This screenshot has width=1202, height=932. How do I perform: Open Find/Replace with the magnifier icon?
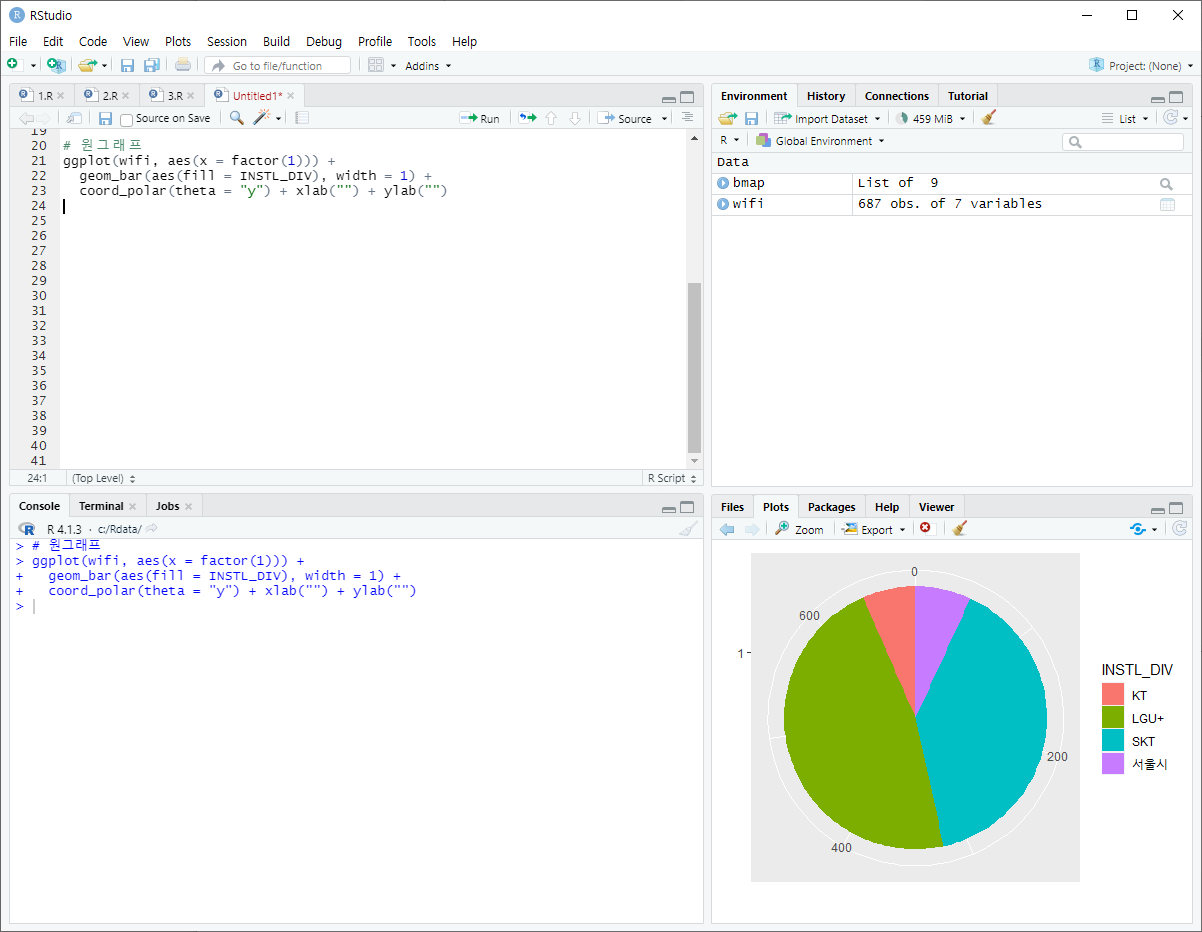coord(237,118)
